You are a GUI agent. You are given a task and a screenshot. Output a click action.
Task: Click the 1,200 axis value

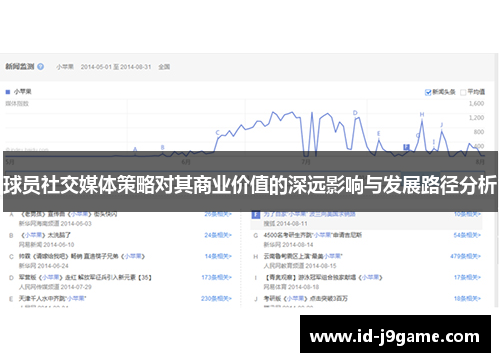476,118
